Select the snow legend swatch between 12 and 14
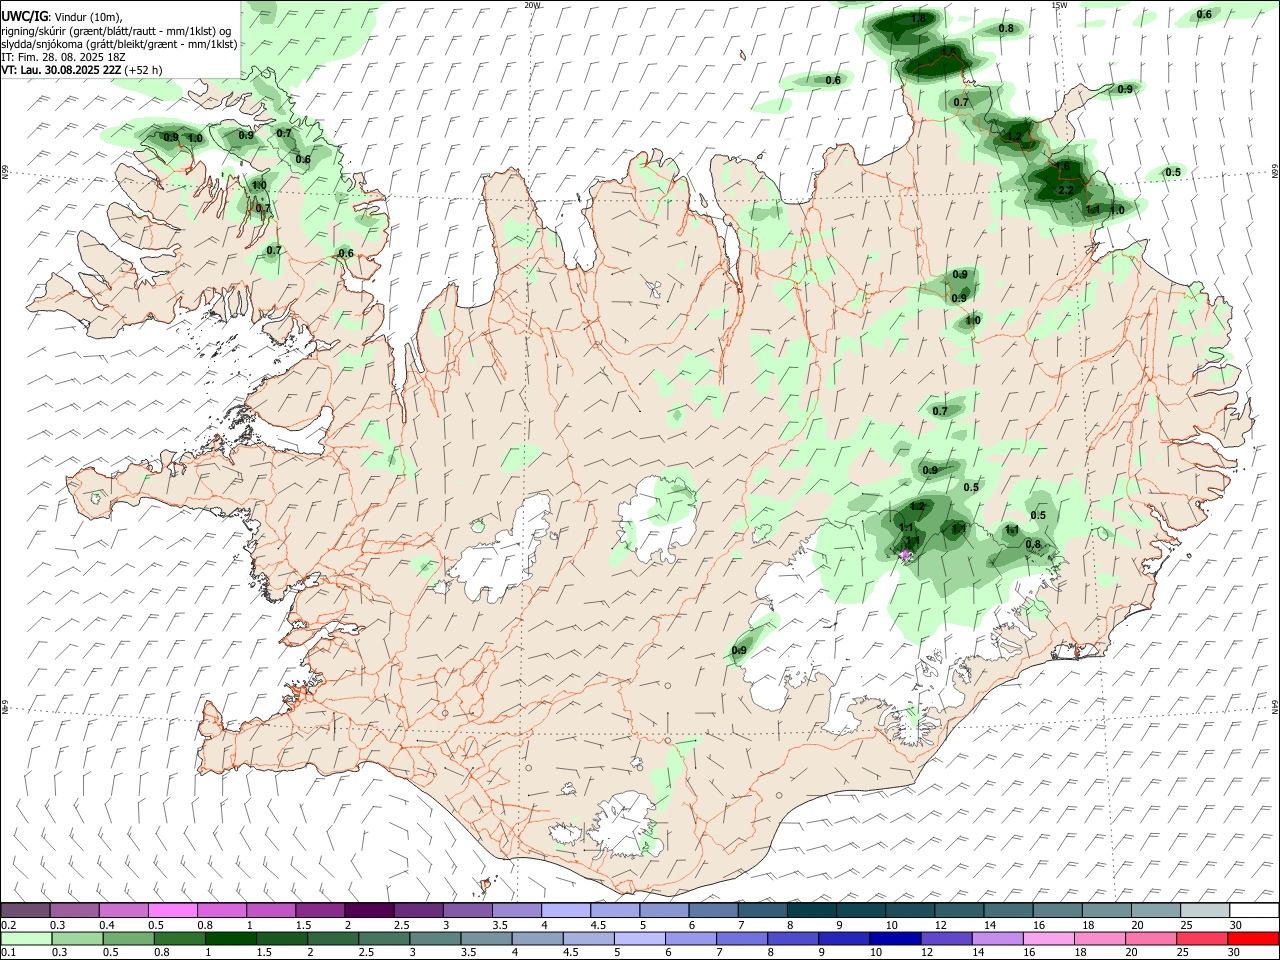 point(959,910)
